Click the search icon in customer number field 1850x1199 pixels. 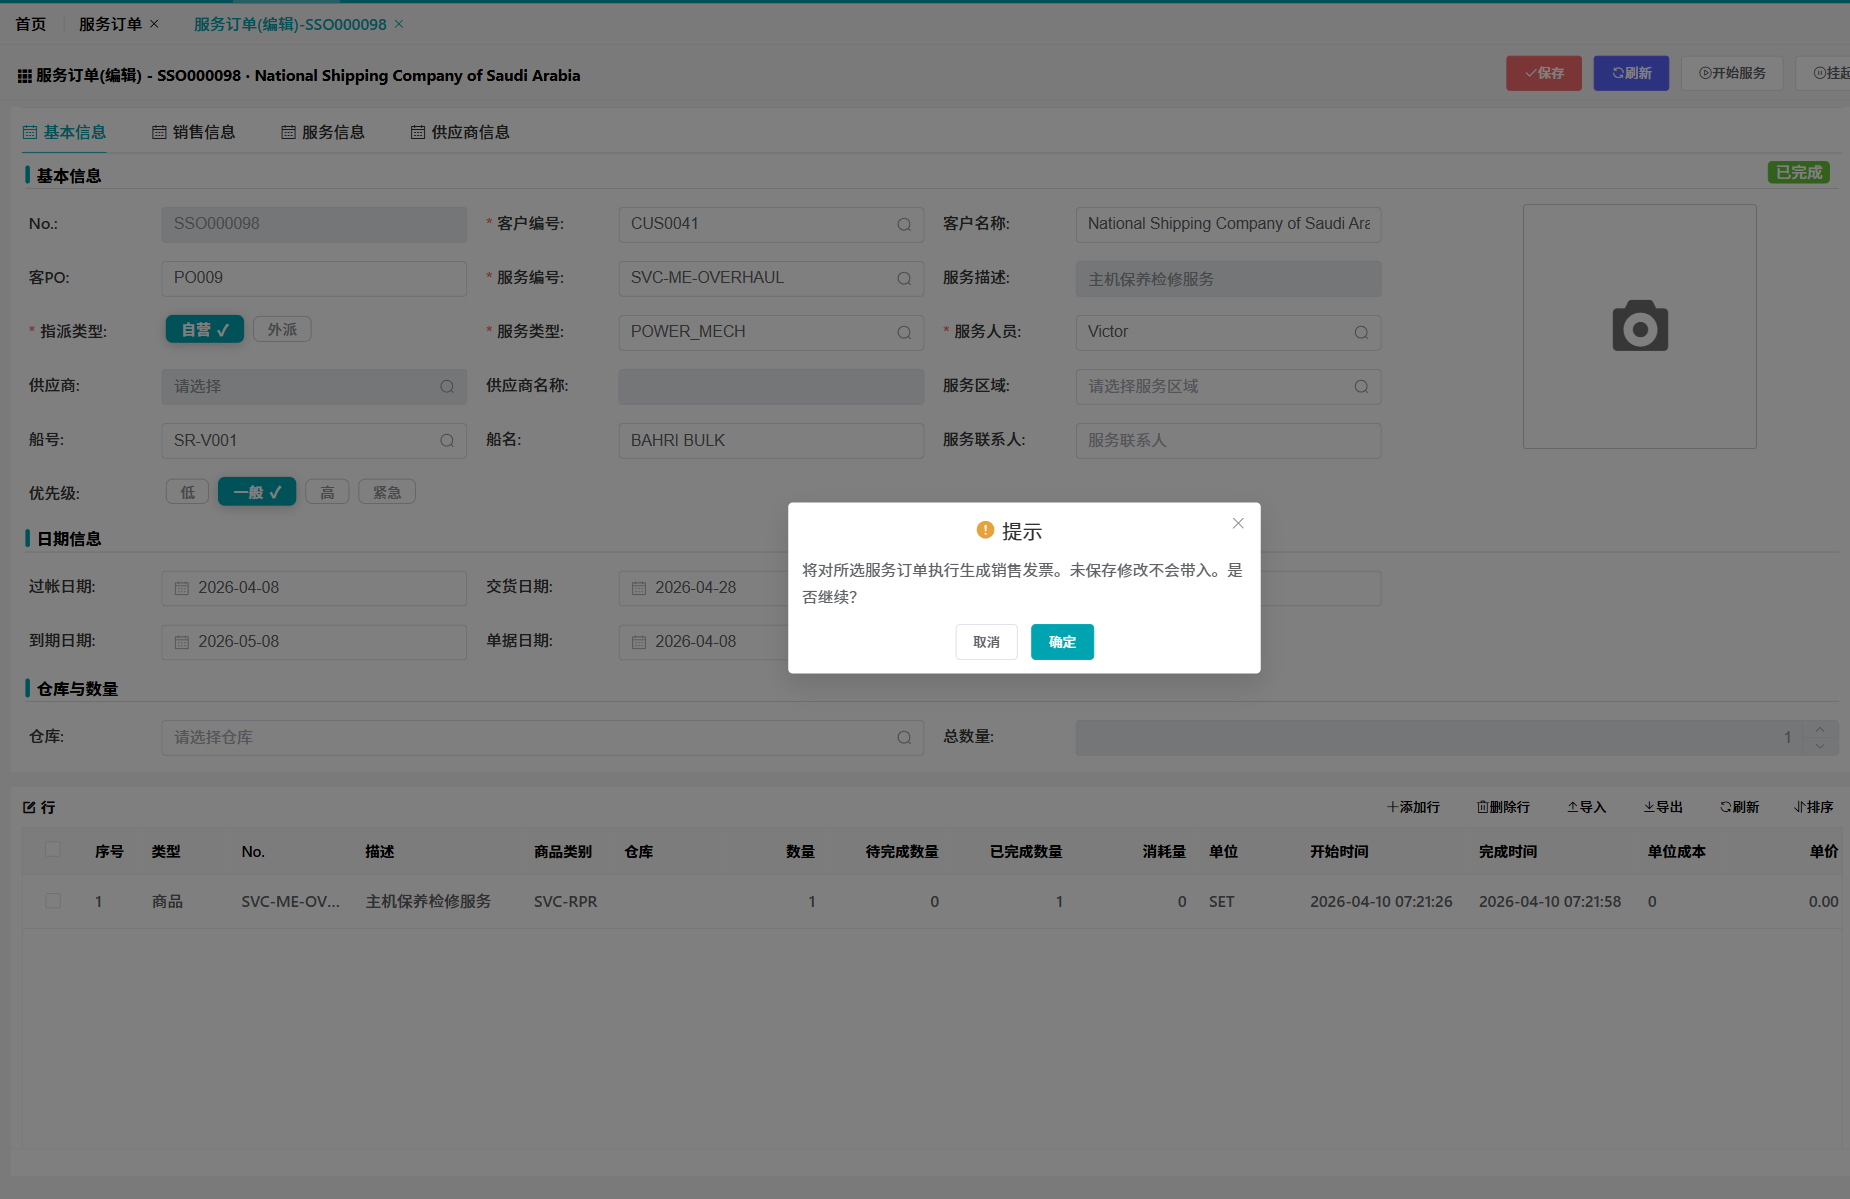tap(904, 224)
